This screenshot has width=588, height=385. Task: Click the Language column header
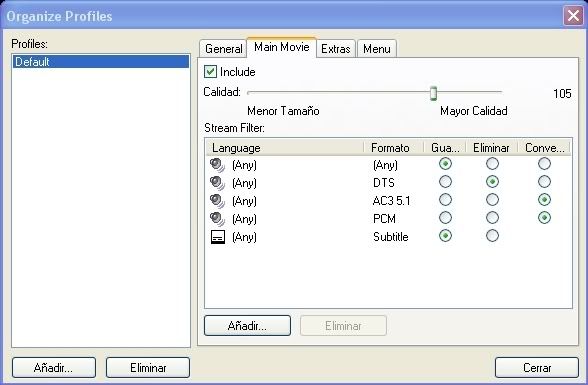coord(285,148)
